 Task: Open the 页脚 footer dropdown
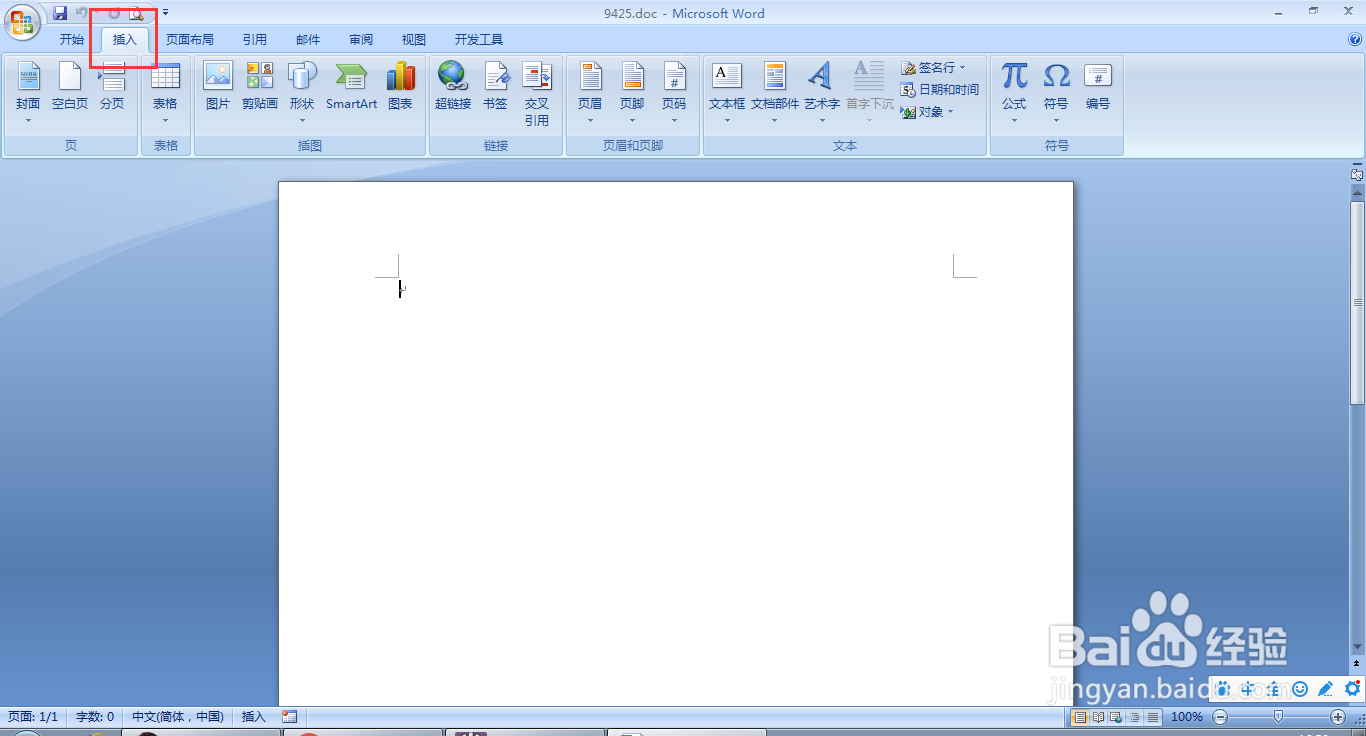(x=632, y=93)
